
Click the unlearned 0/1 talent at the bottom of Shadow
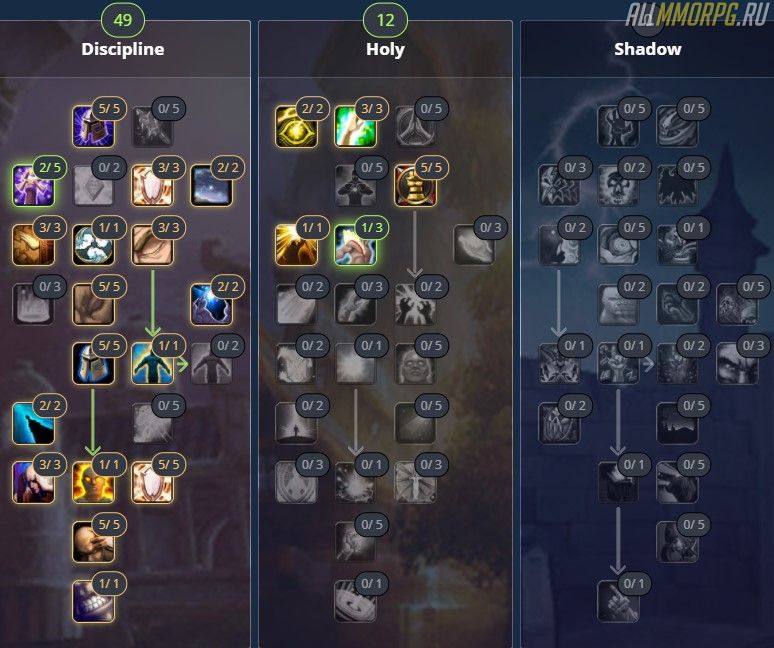(618, 601)
